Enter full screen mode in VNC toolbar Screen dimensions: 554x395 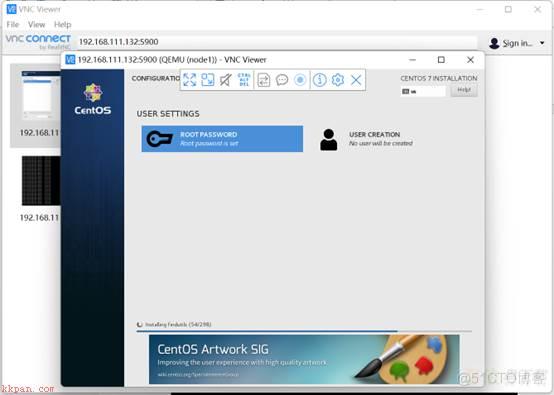coord(190,80)
